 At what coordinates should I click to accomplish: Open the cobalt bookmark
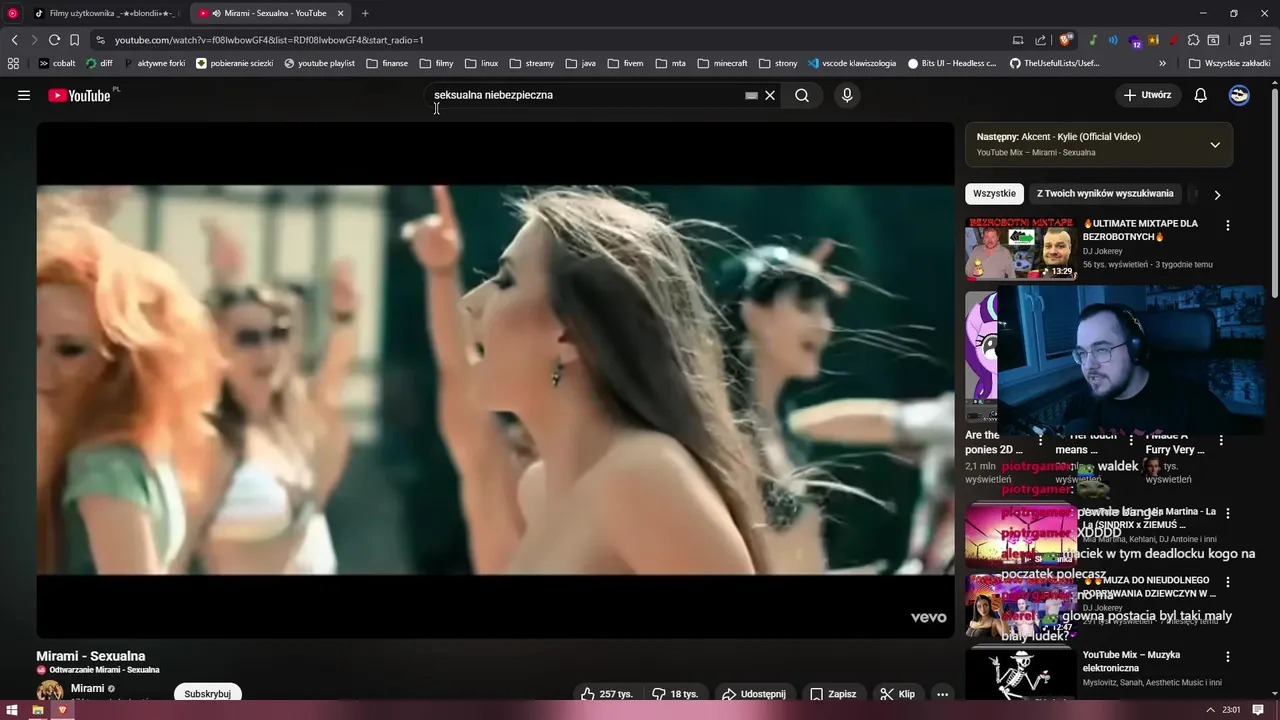click(x=57, y=63)
